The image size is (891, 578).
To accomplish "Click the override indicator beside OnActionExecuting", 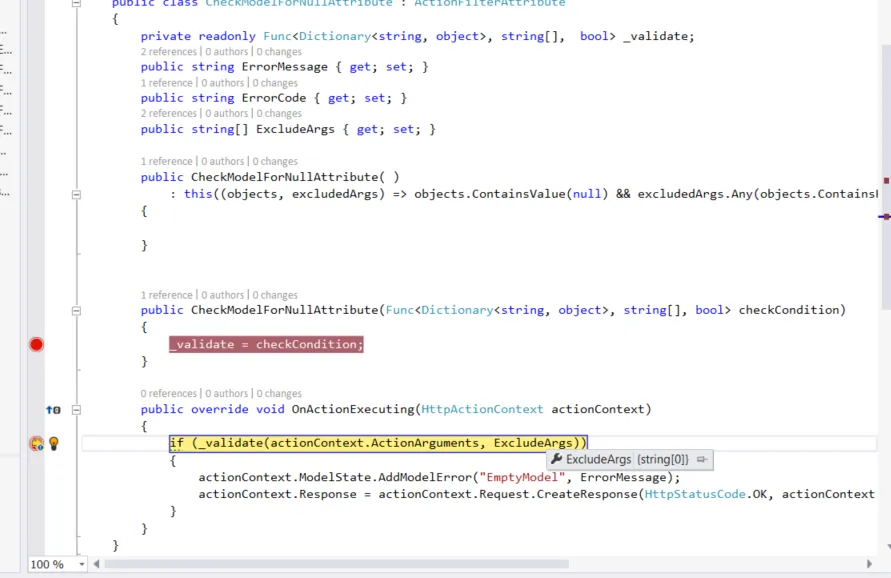I will pos(53,410).
